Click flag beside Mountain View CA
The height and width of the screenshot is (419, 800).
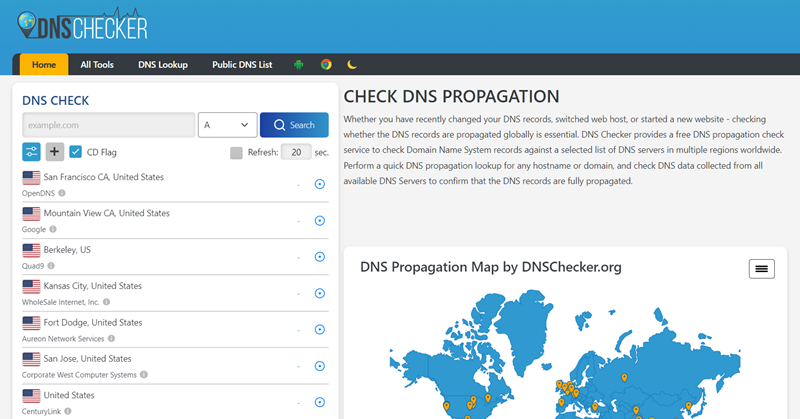[x=31, y=214]
